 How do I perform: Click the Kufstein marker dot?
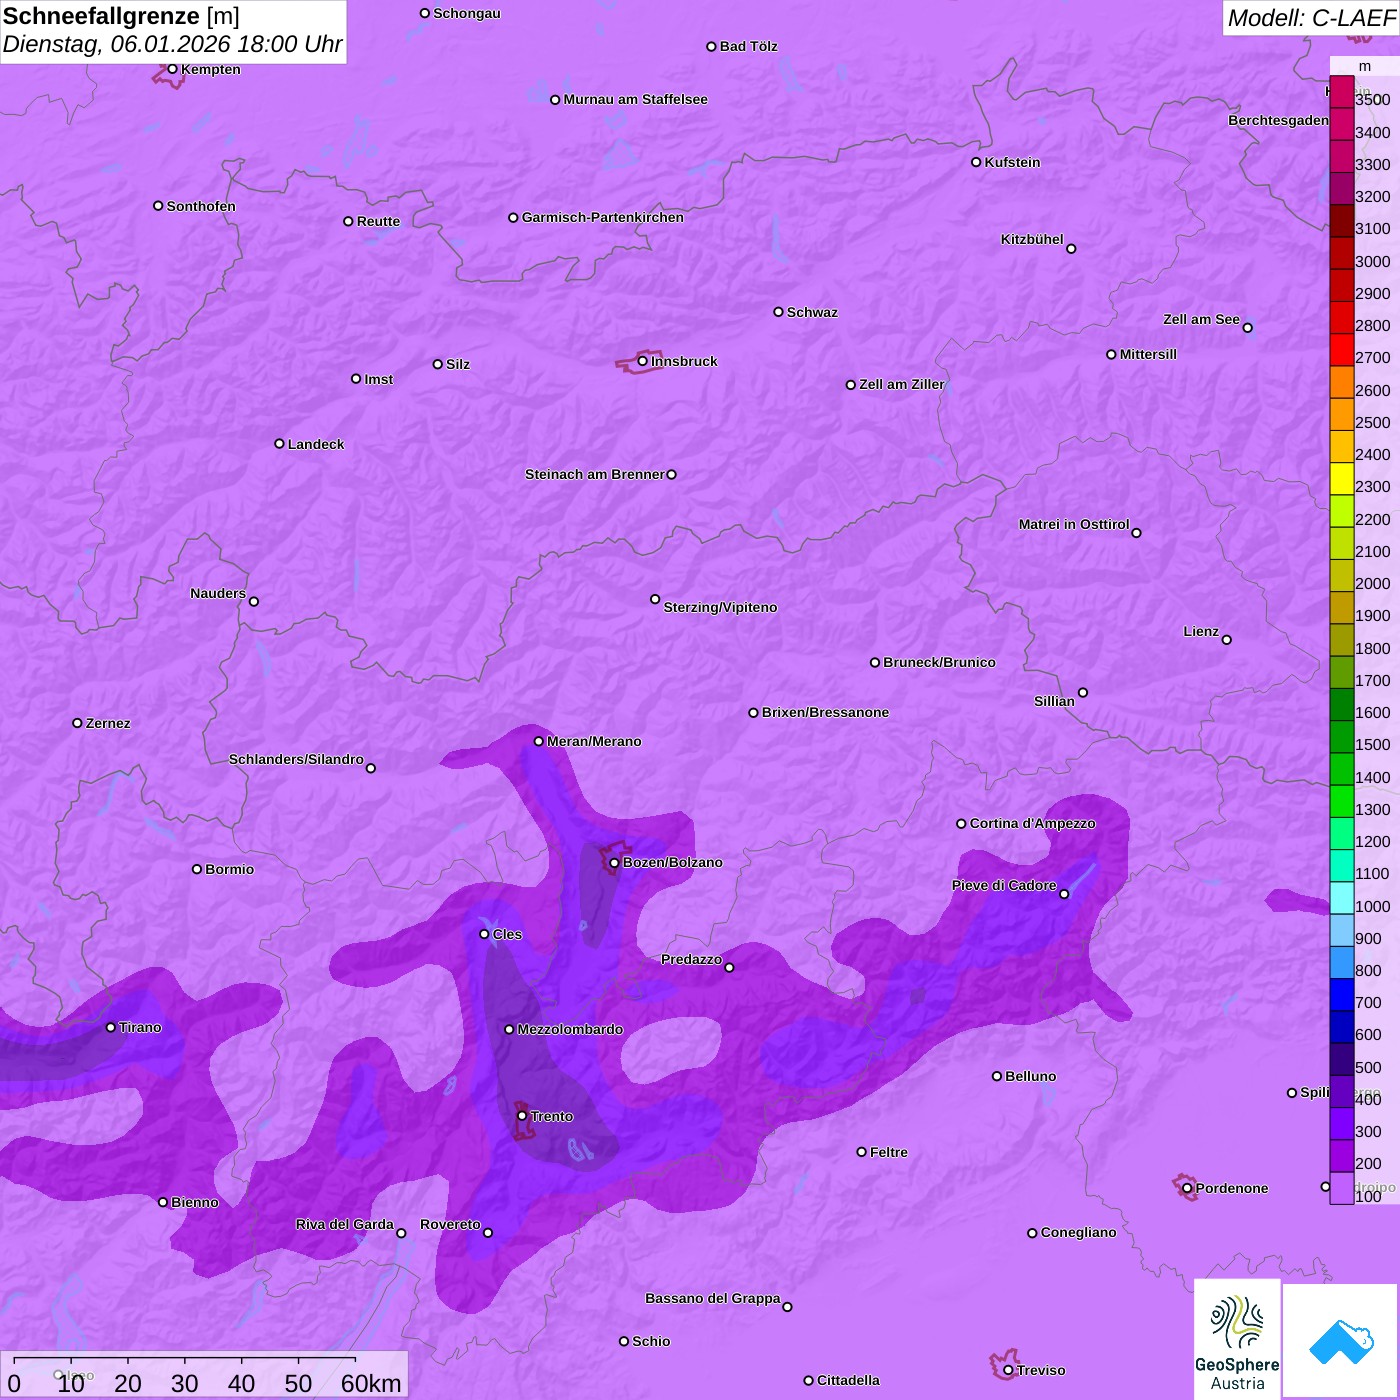[976, 162]
